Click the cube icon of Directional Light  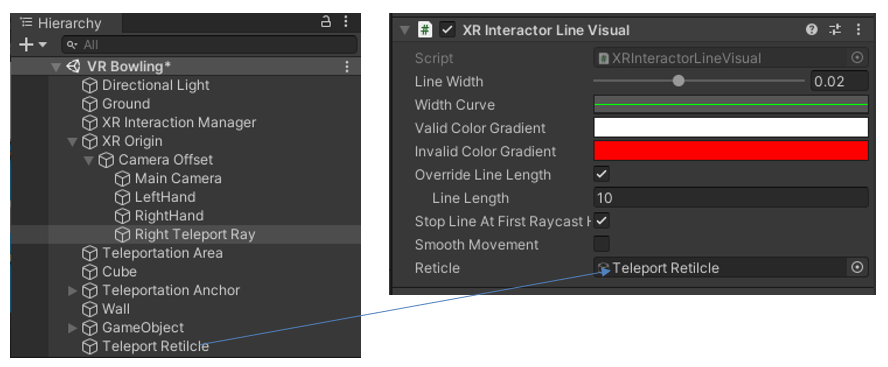click(x=90, y=86)
